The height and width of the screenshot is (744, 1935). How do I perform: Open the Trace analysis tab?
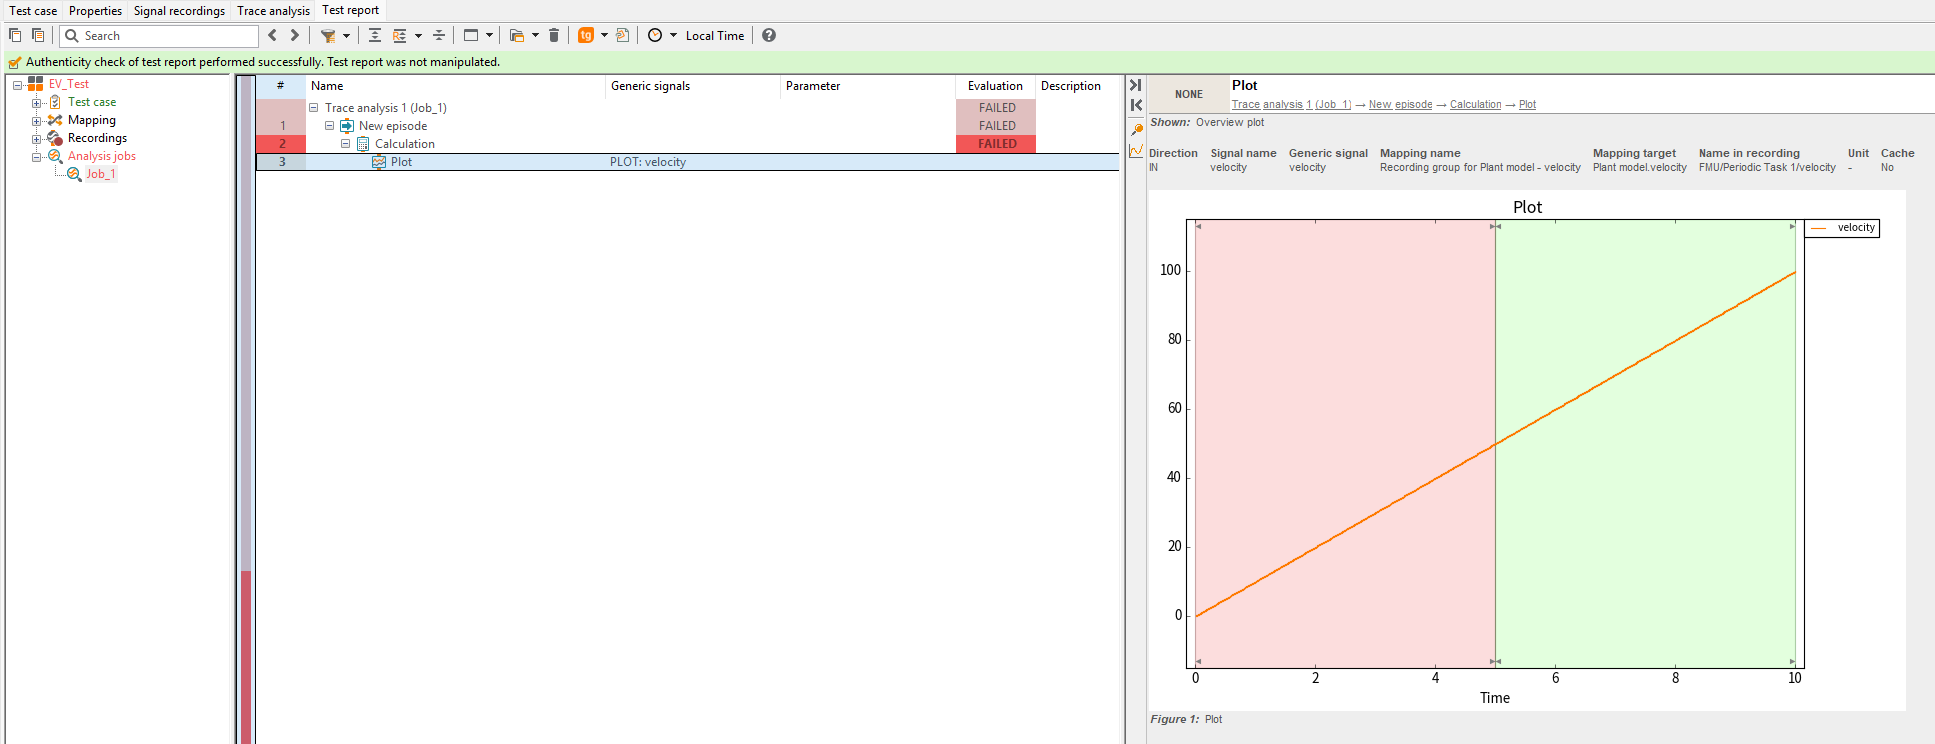273,11
